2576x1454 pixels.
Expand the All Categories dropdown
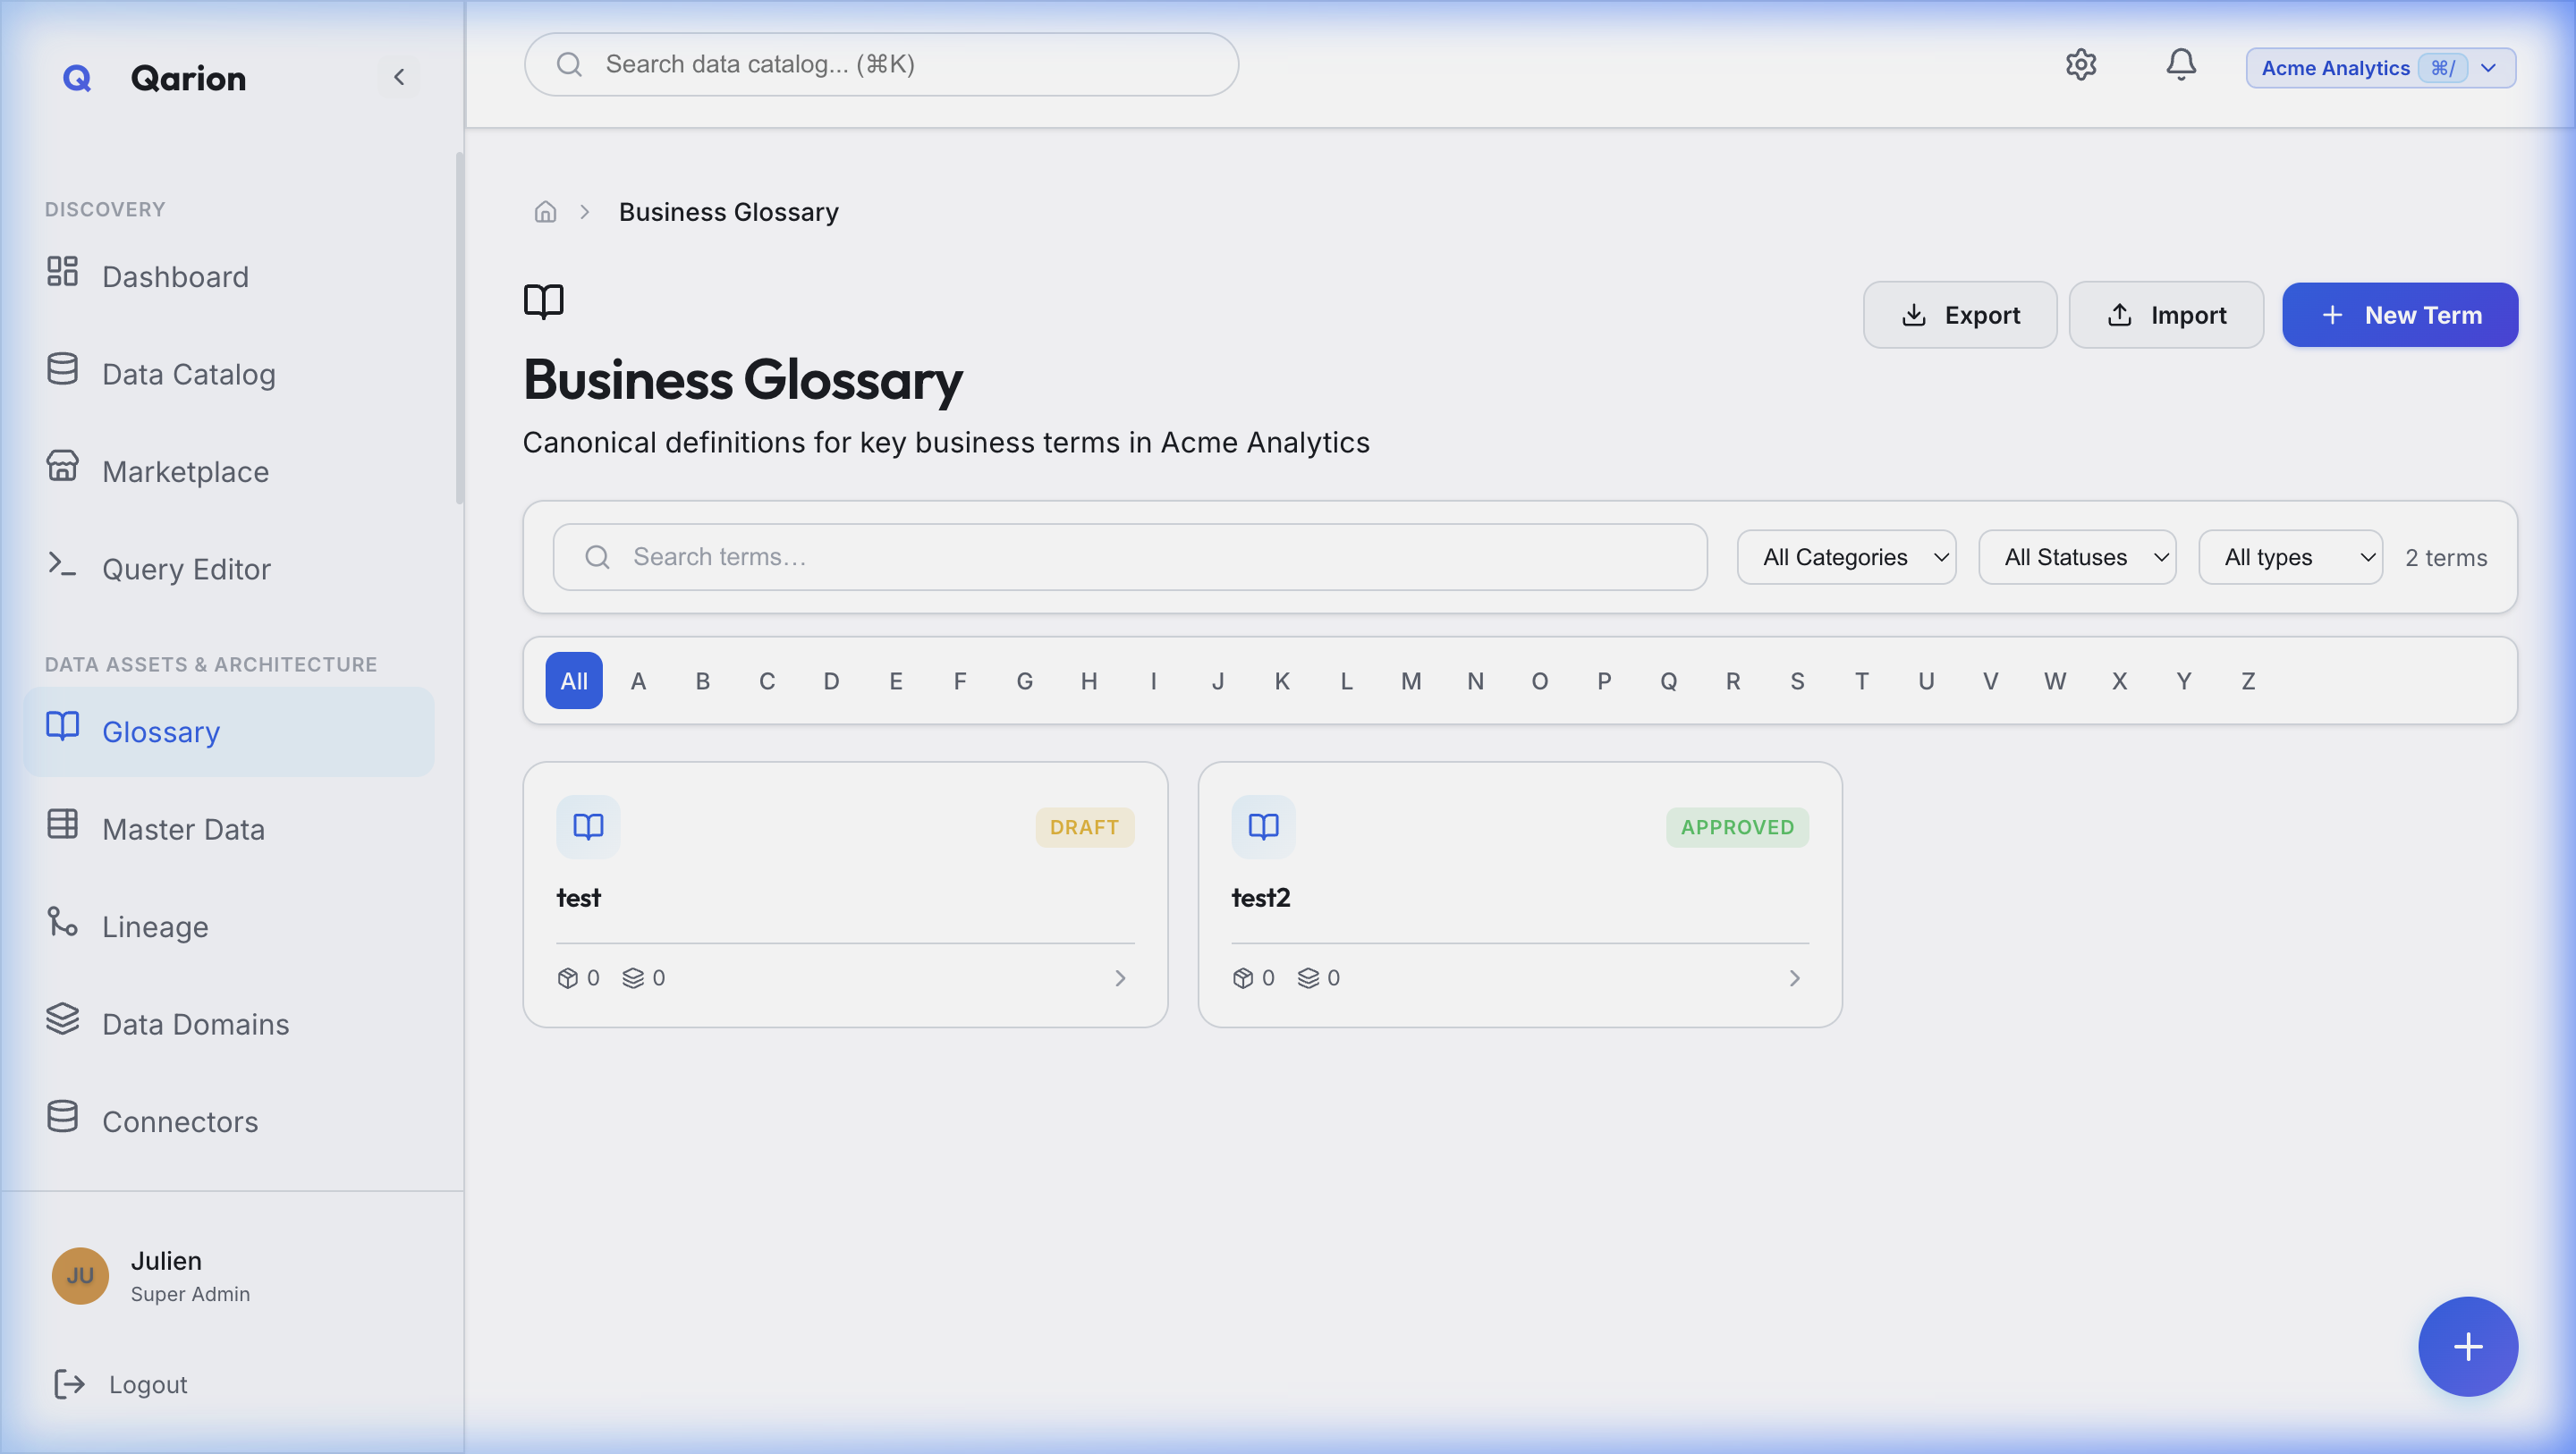point(1846,557)
